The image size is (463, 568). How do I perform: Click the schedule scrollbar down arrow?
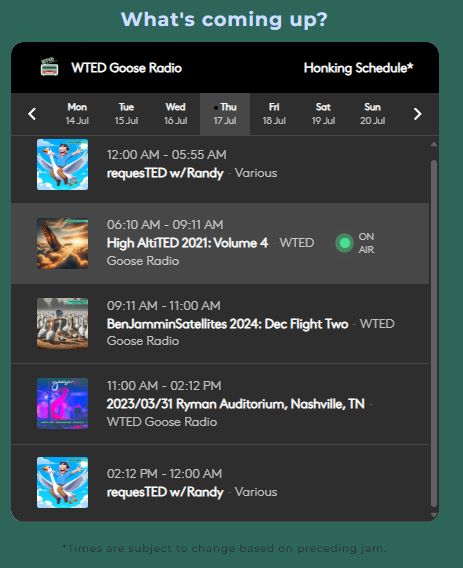434,515
